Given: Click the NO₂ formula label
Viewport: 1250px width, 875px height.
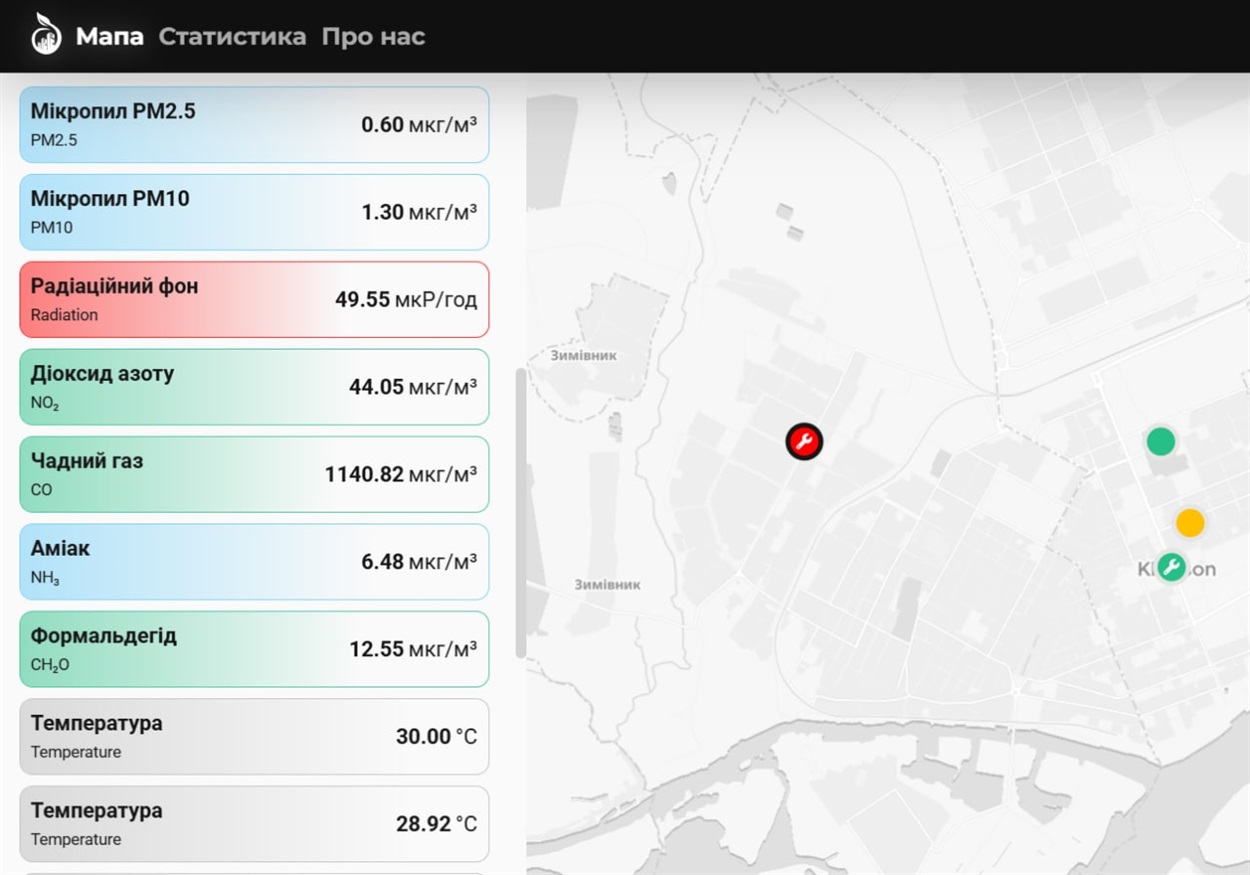Looking at the screenshot, I should coord(47,403).
